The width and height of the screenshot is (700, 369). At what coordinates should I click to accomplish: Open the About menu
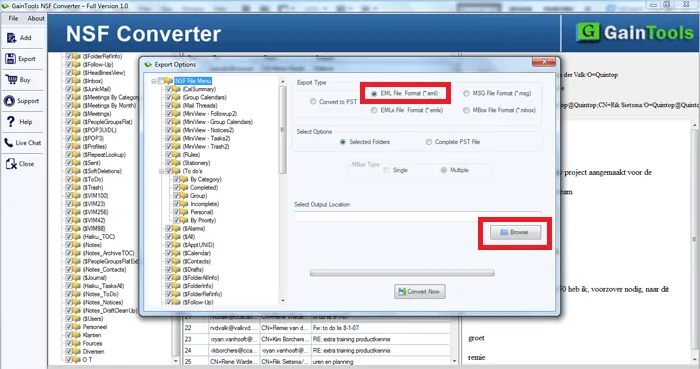36,18
